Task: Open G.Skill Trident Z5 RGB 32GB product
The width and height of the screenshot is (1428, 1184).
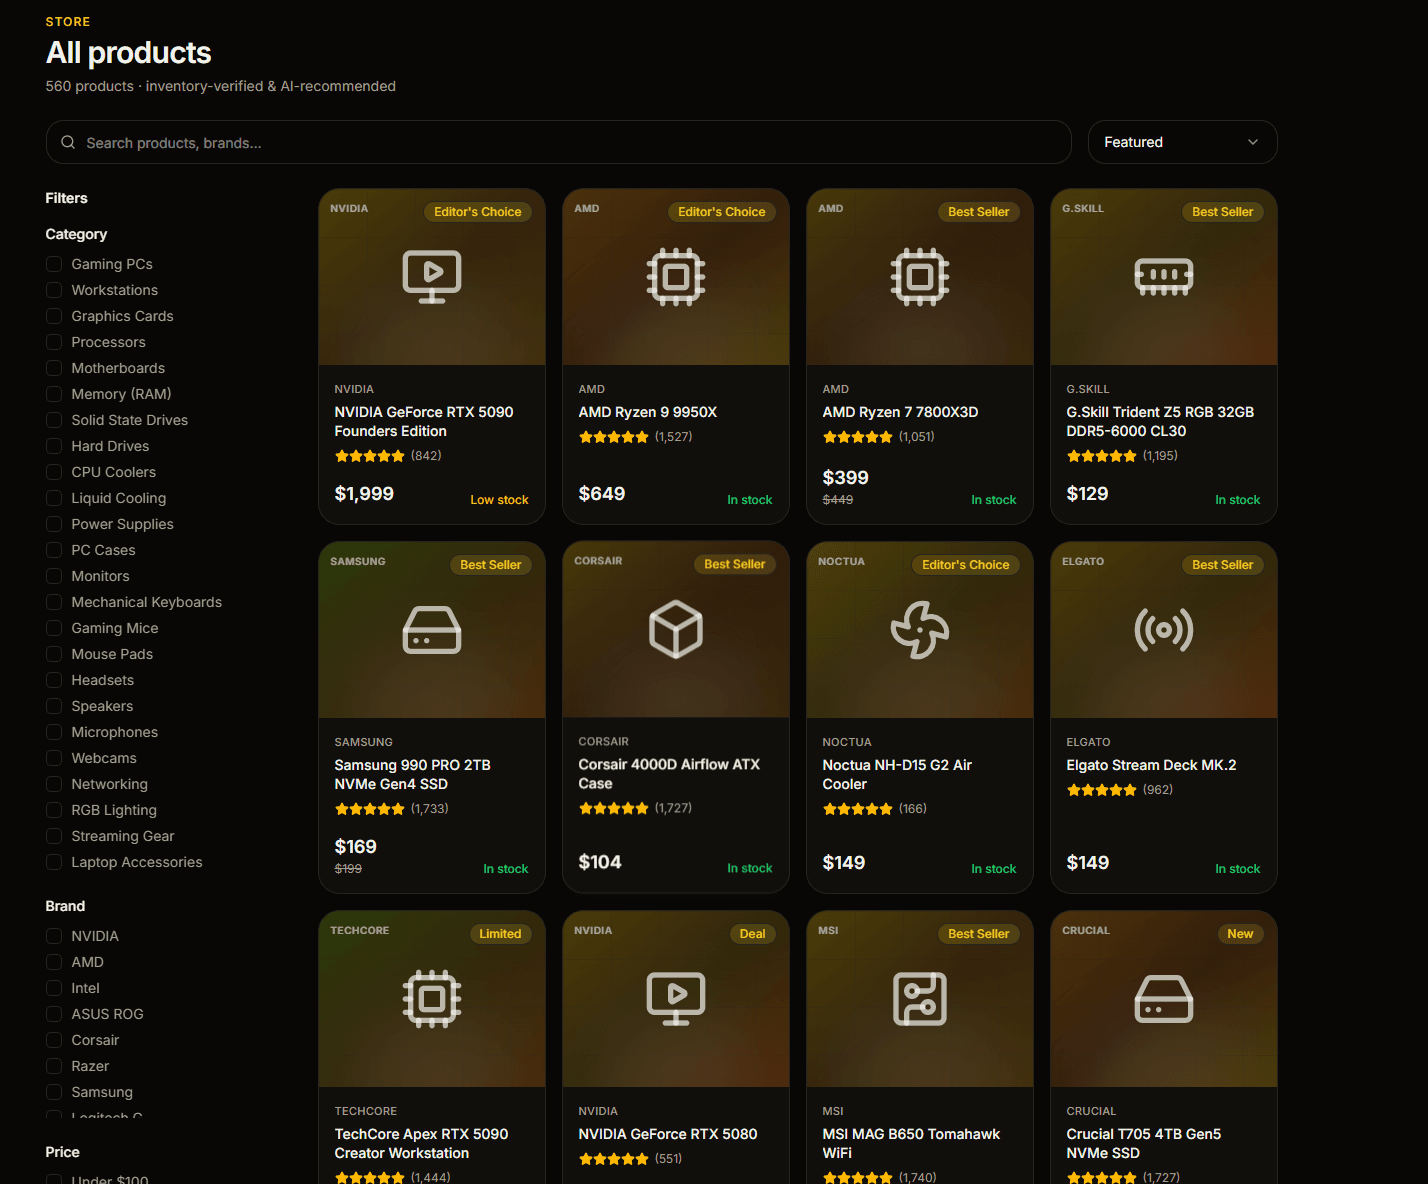Action: coord(1160,422)
